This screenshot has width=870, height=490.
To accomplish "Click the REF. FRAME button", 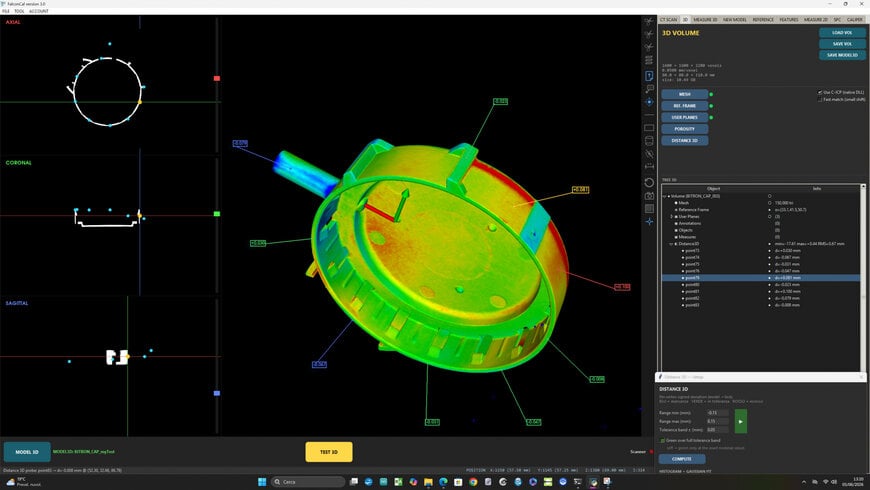I will tap(685, 105).
